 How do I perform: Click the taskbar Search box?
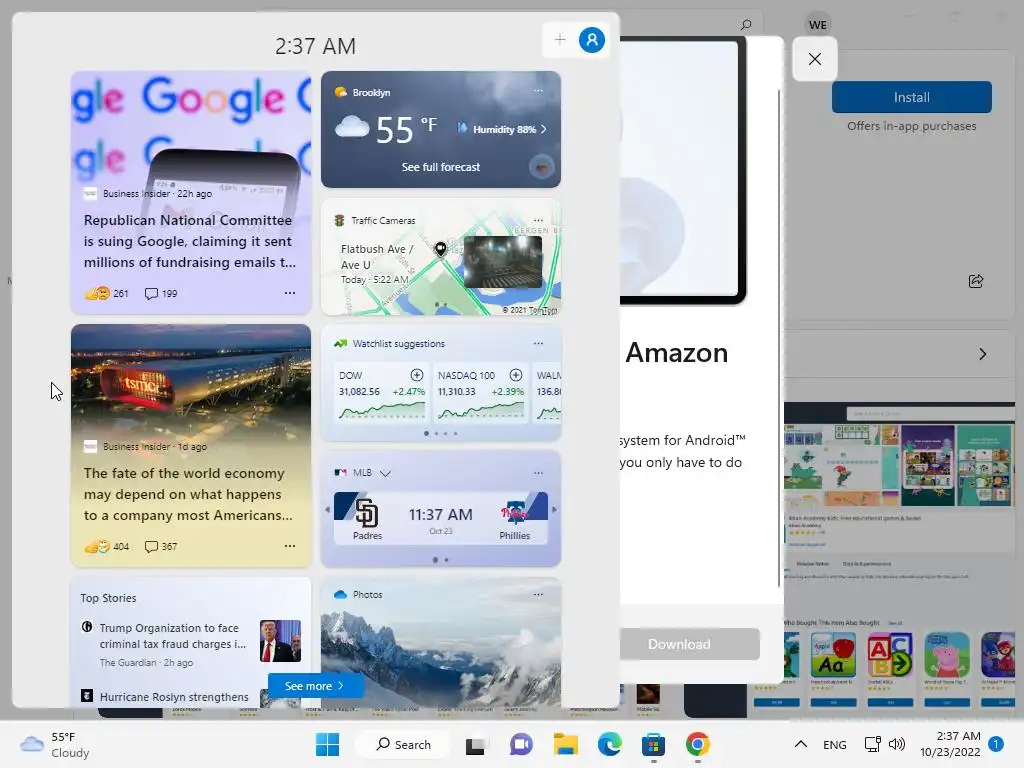point(403,744)
